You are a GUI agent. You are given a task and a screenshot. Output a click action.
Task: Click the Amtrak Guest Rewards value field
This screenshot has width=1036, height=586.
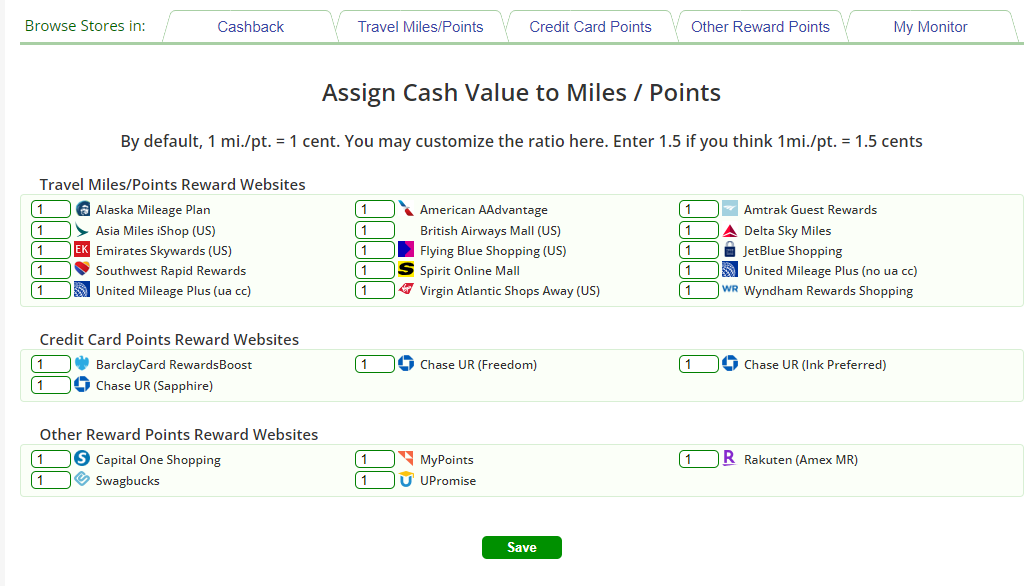(x=698, y=210)
